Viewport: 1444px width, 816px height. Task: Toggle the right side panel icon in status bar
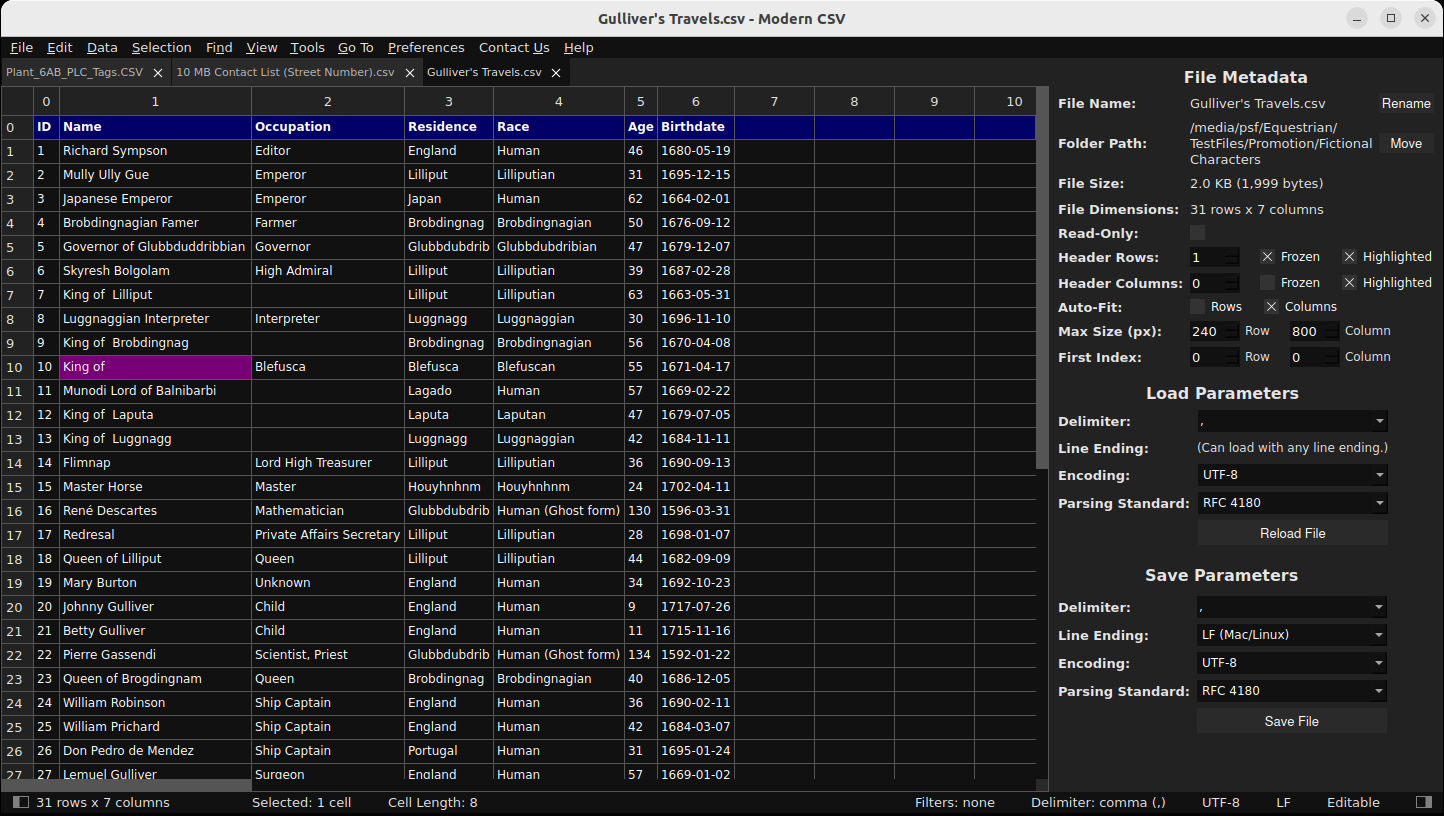click(1424, 802)
